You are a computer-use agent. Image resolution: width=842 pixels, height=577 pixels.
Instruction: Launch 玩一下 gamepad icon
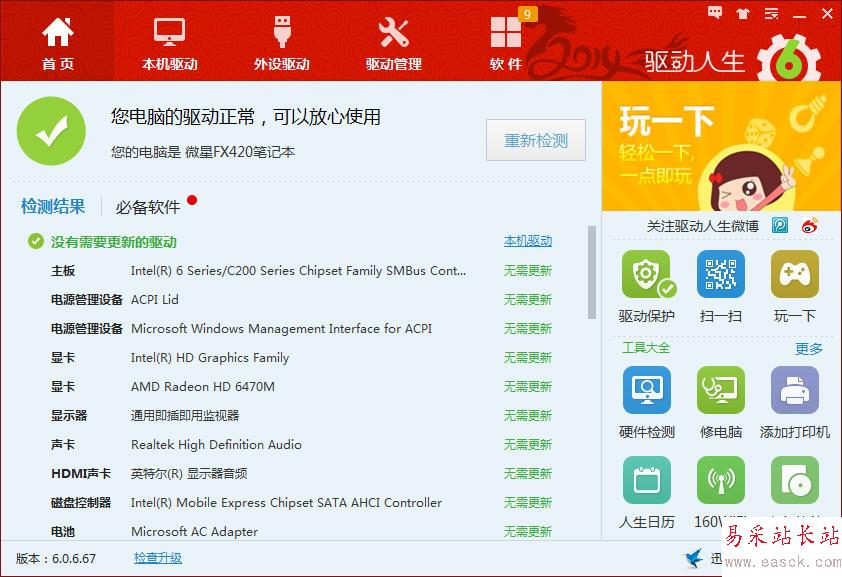point(795,274)
